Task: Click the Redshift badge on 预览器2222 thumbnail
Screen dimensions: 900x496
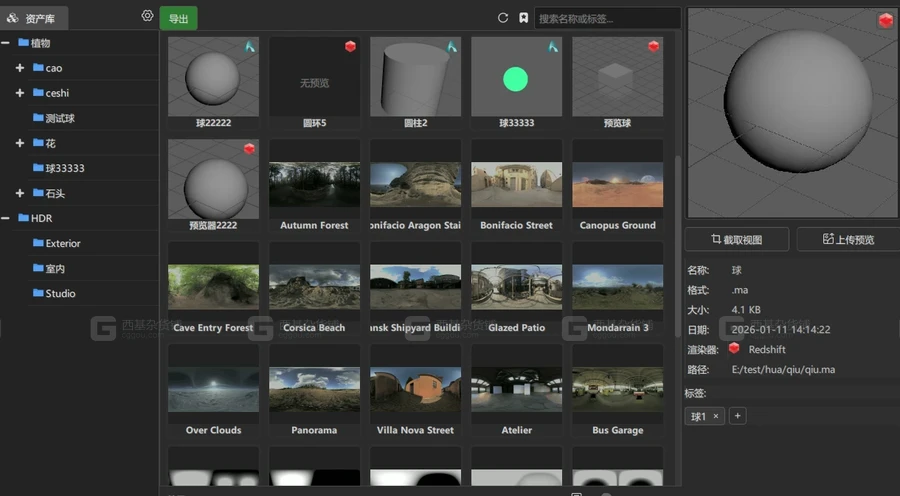Action: click(249, 149)
